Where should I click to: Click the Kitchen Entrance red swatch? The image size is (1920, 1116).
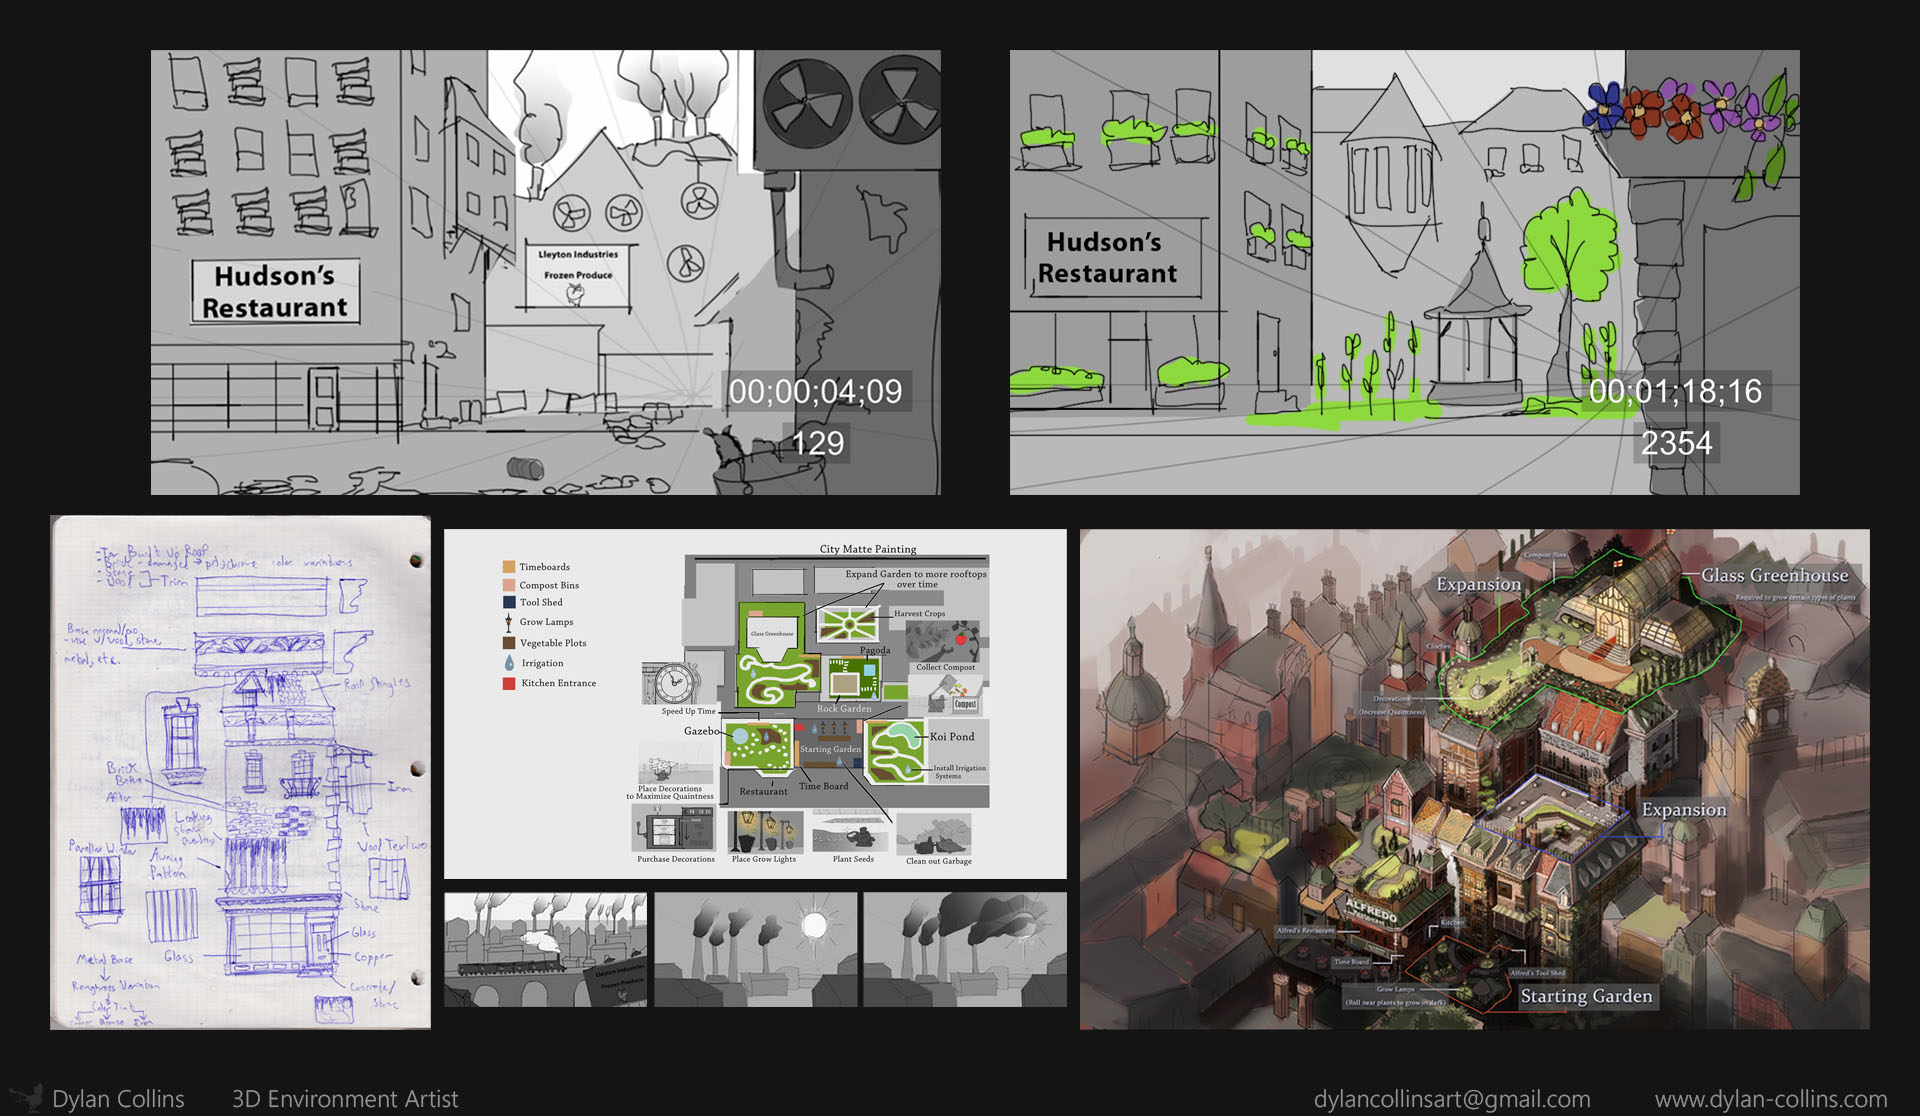(509, 683)
